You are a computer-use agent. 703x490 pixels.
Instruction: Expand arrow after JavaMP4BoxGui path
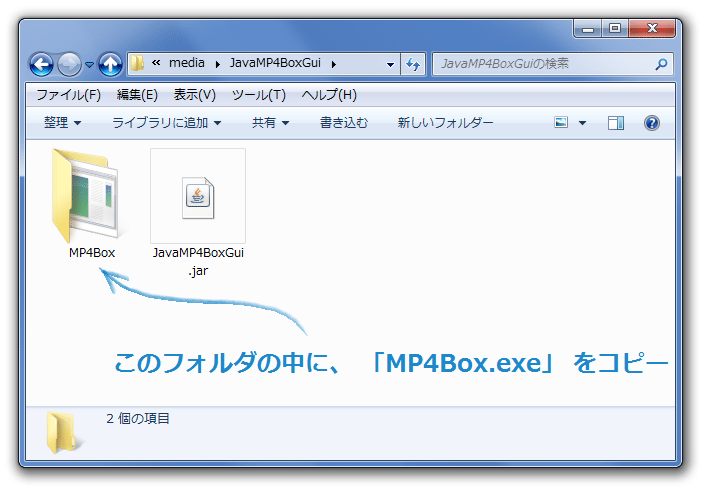pos(334,65)
